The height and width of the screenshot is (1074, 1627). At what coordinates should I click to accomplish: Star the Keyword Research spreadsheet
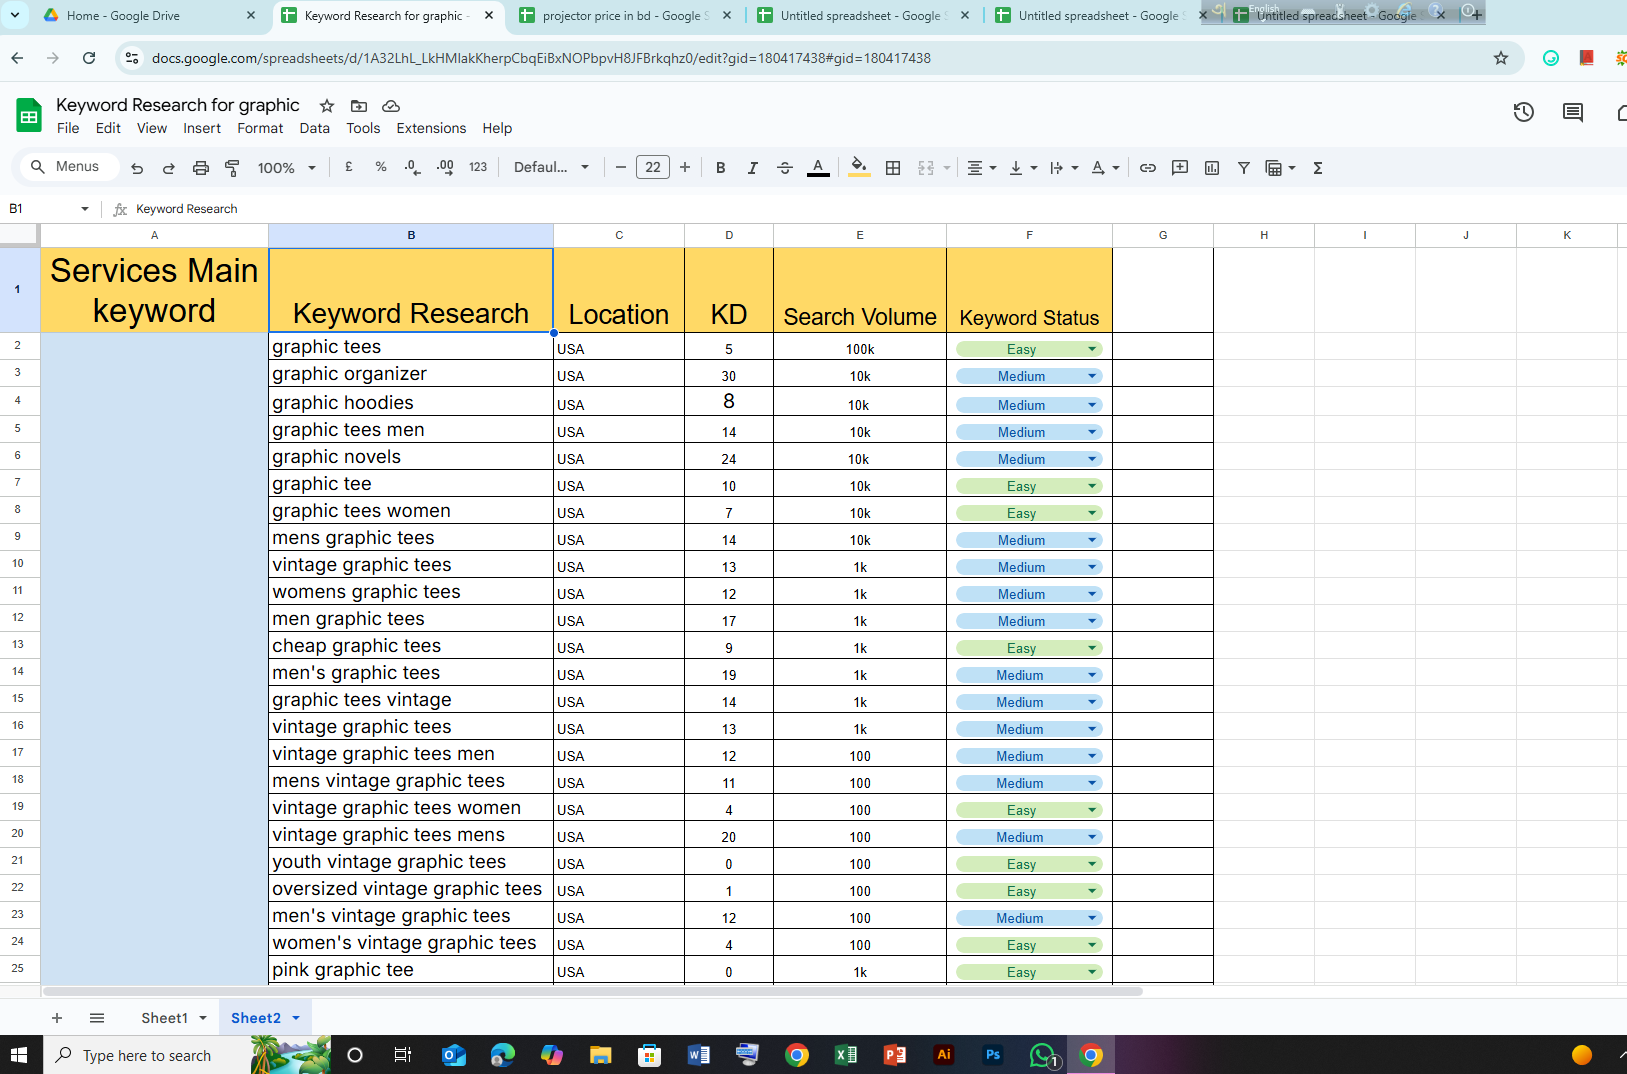326,105
